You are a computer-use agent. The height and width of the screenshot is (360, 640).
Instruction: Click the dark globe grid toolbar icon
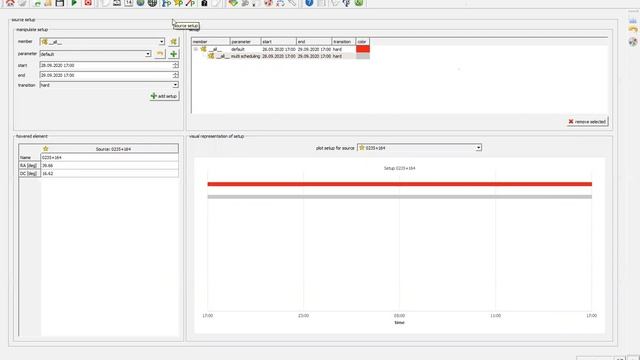coord(152,3)
